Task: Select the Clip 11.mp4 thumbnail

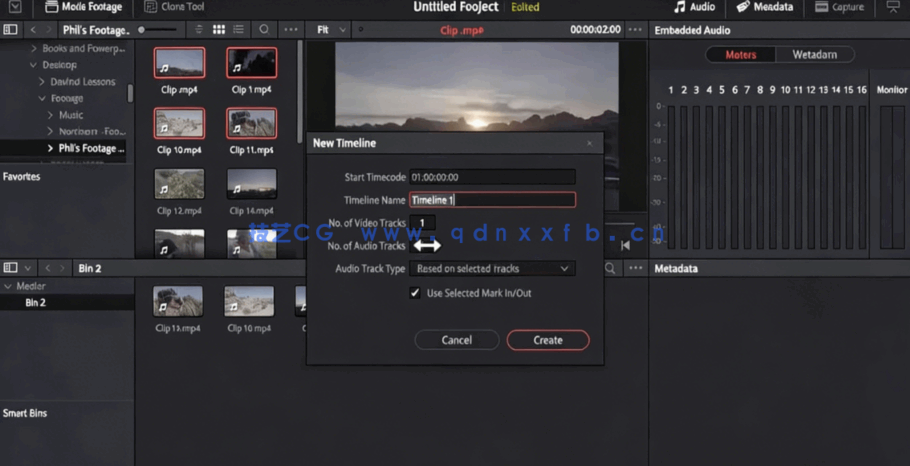Action: [x=252, y=123]
